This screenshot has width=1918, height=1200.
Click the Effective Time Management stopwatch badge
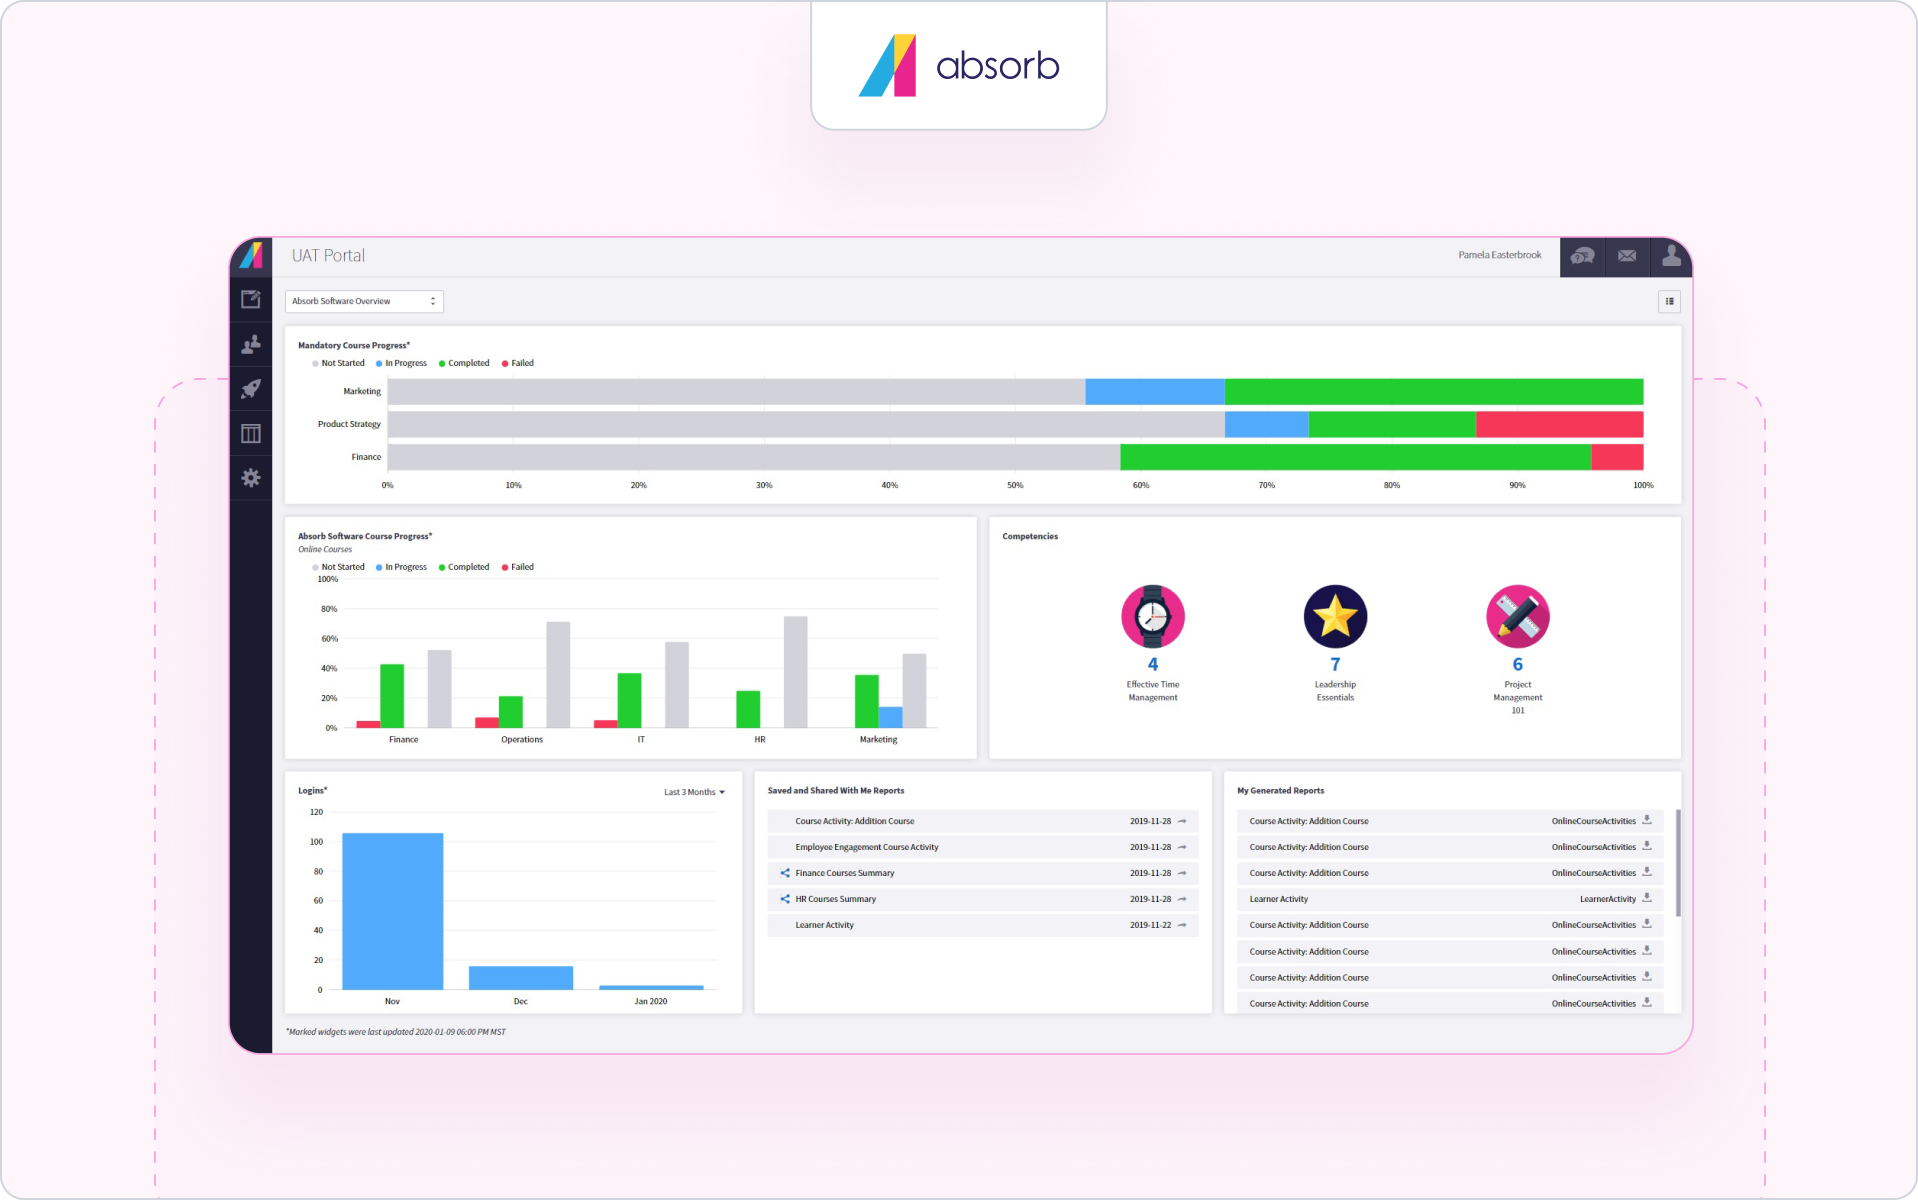[x=1153, y=616]
